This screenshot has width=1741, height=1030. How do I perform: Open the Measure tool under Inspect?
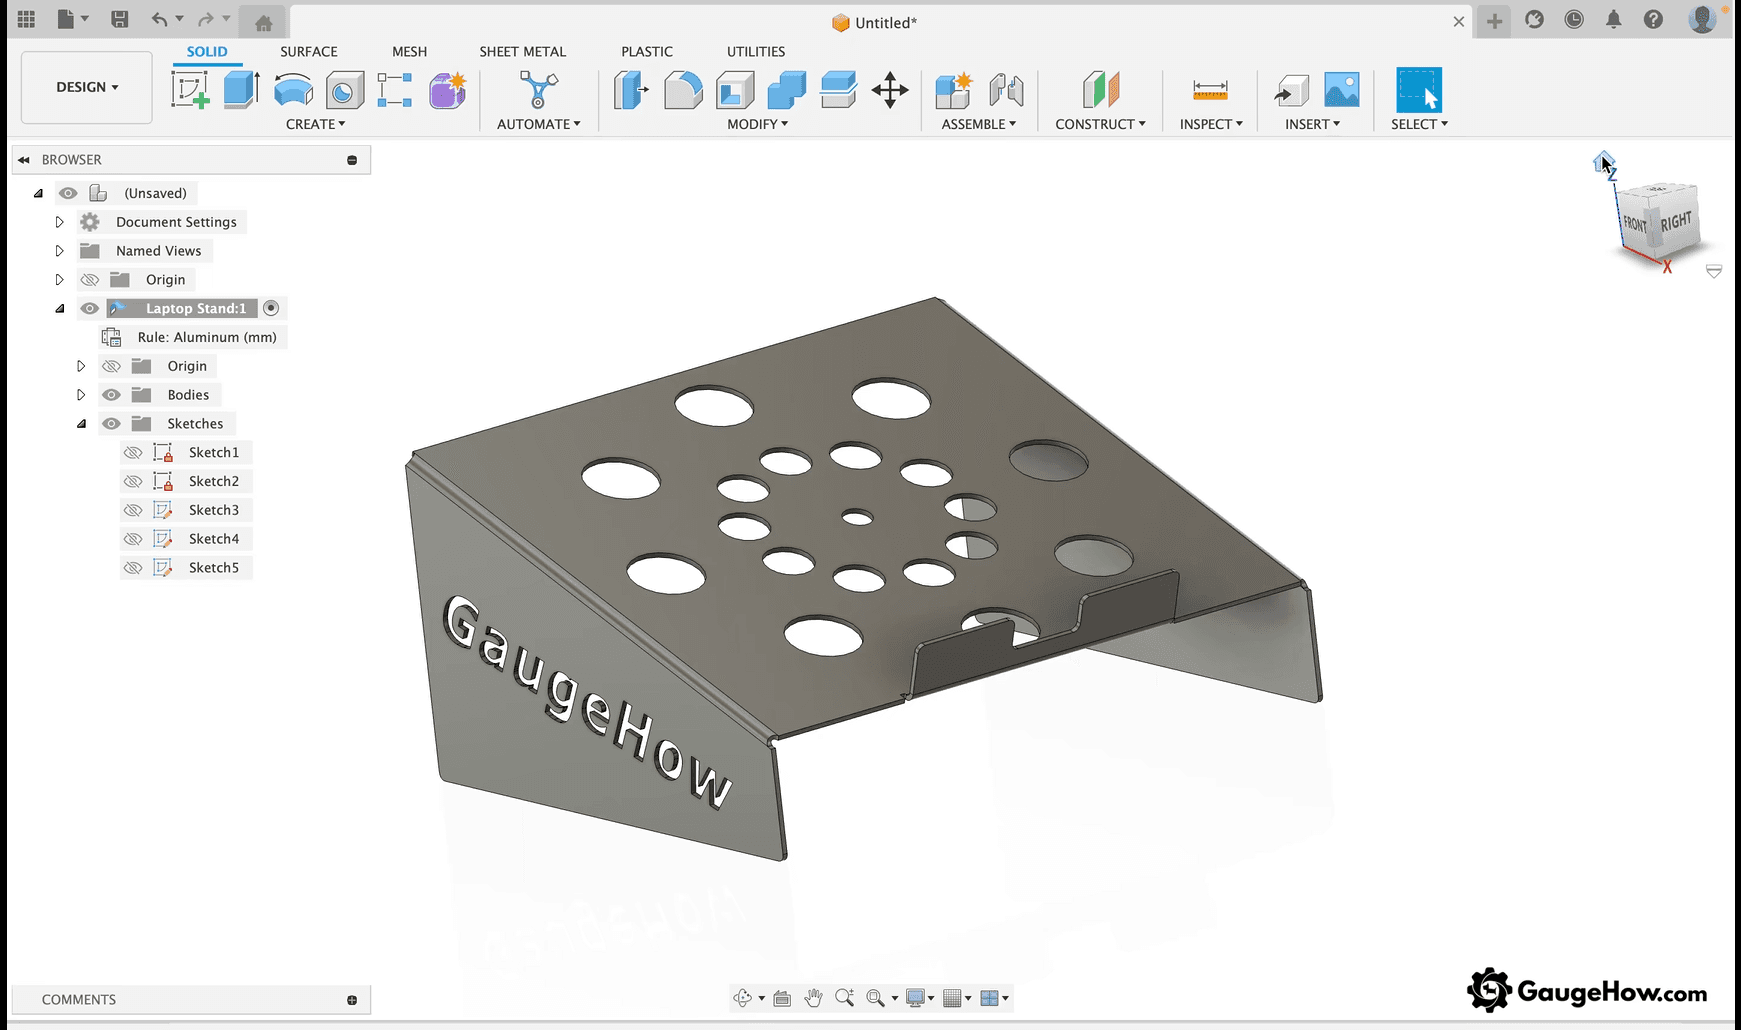1210,90
